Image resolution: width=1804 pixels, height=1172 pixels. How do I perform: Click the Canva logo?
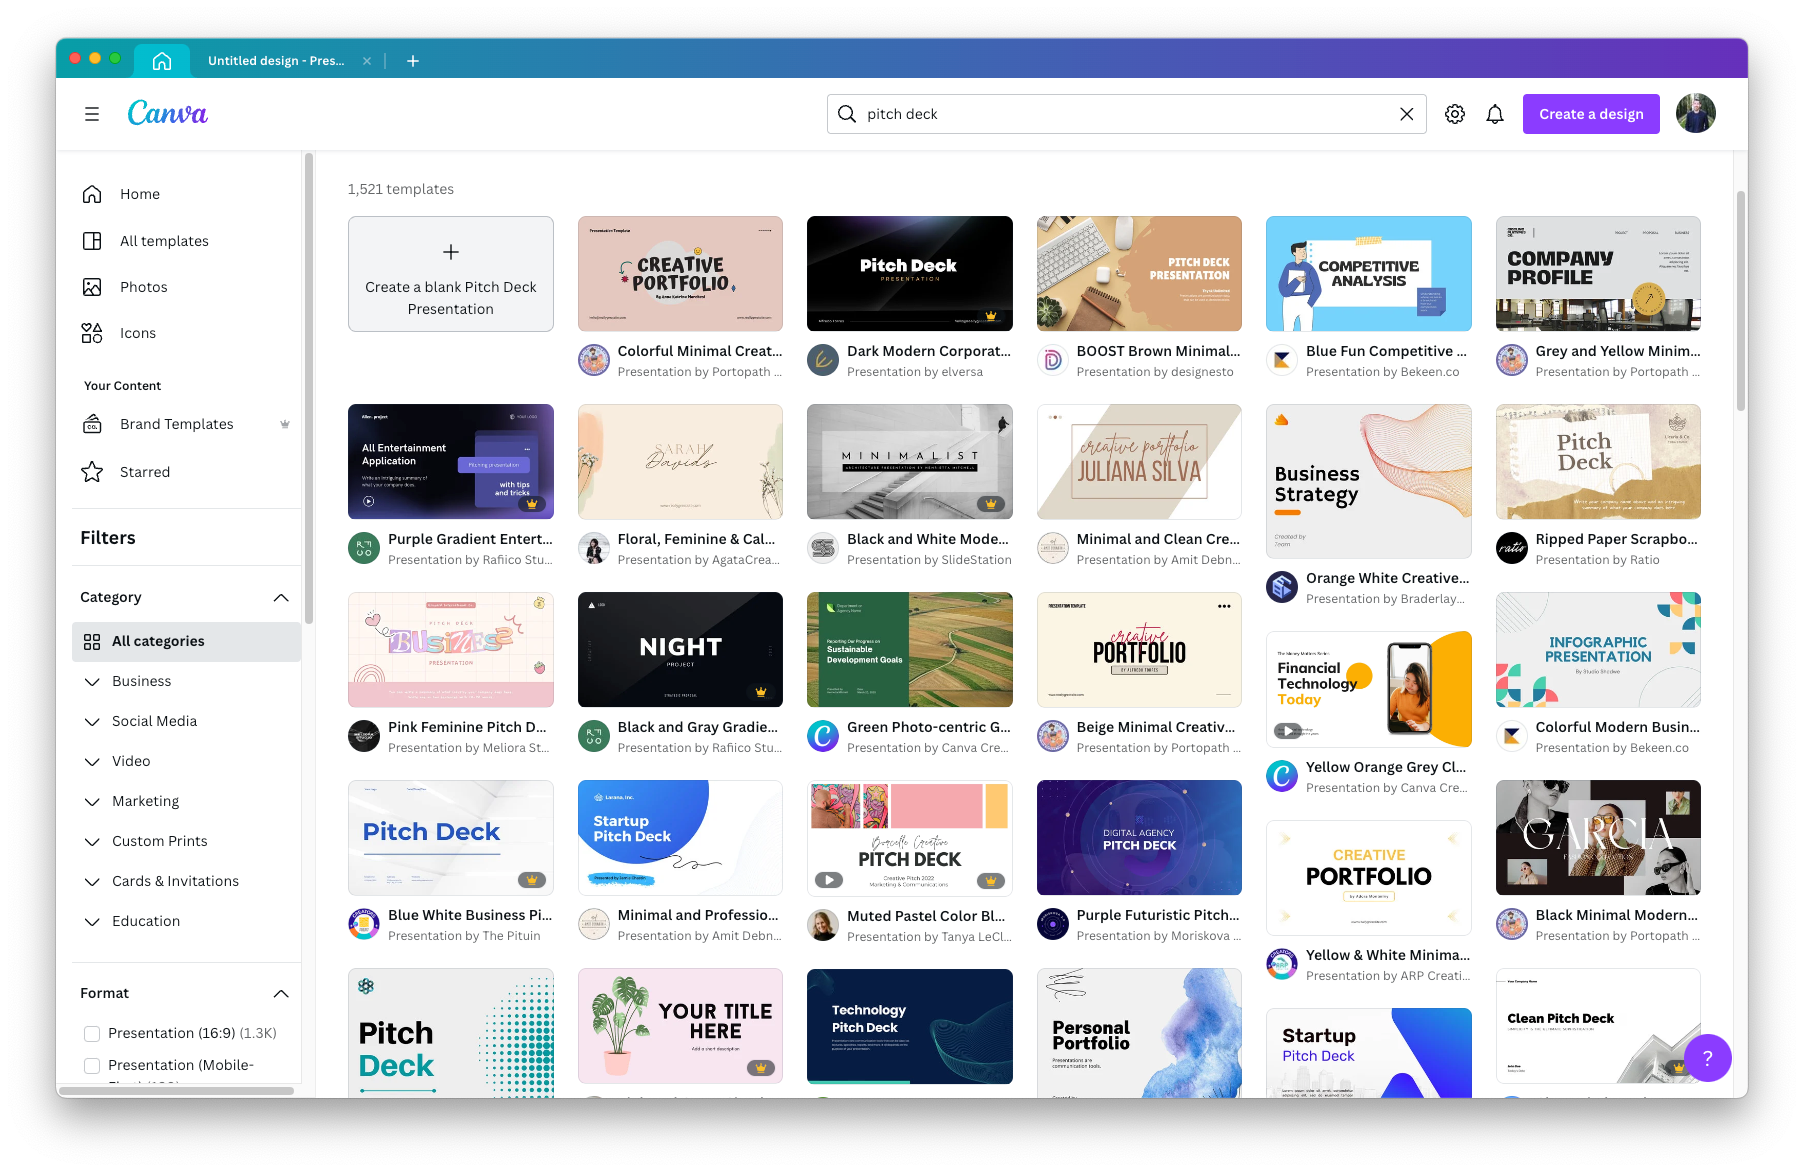(168, 113)
